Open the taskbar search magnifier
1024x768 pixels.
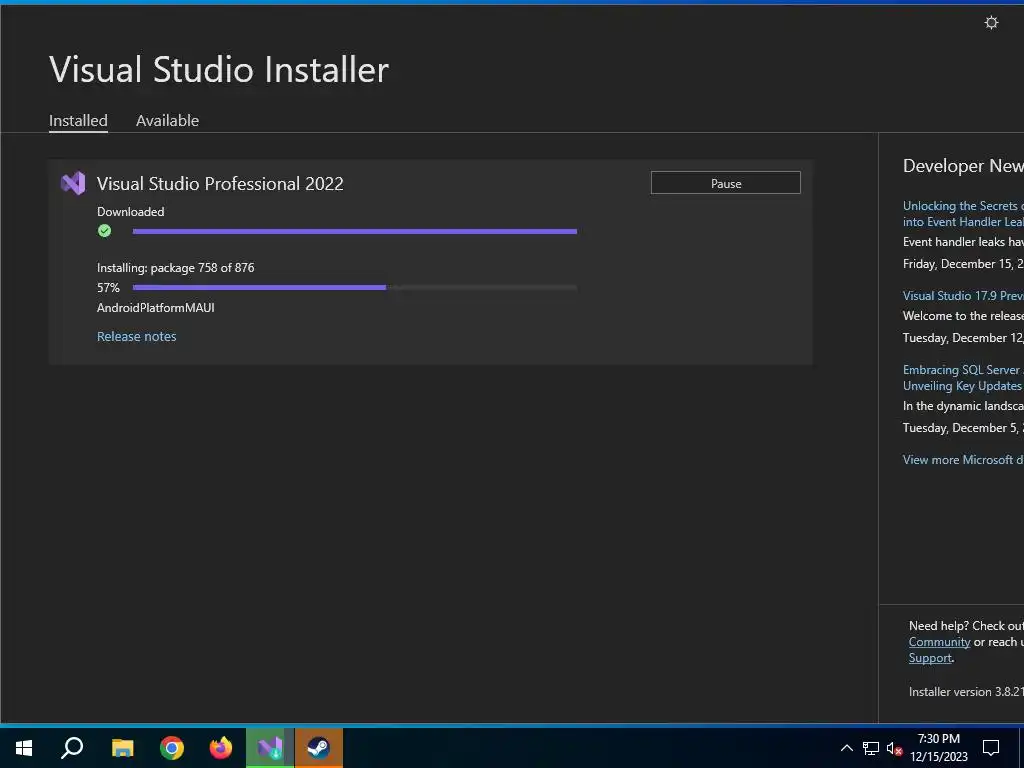pos(72,748)
